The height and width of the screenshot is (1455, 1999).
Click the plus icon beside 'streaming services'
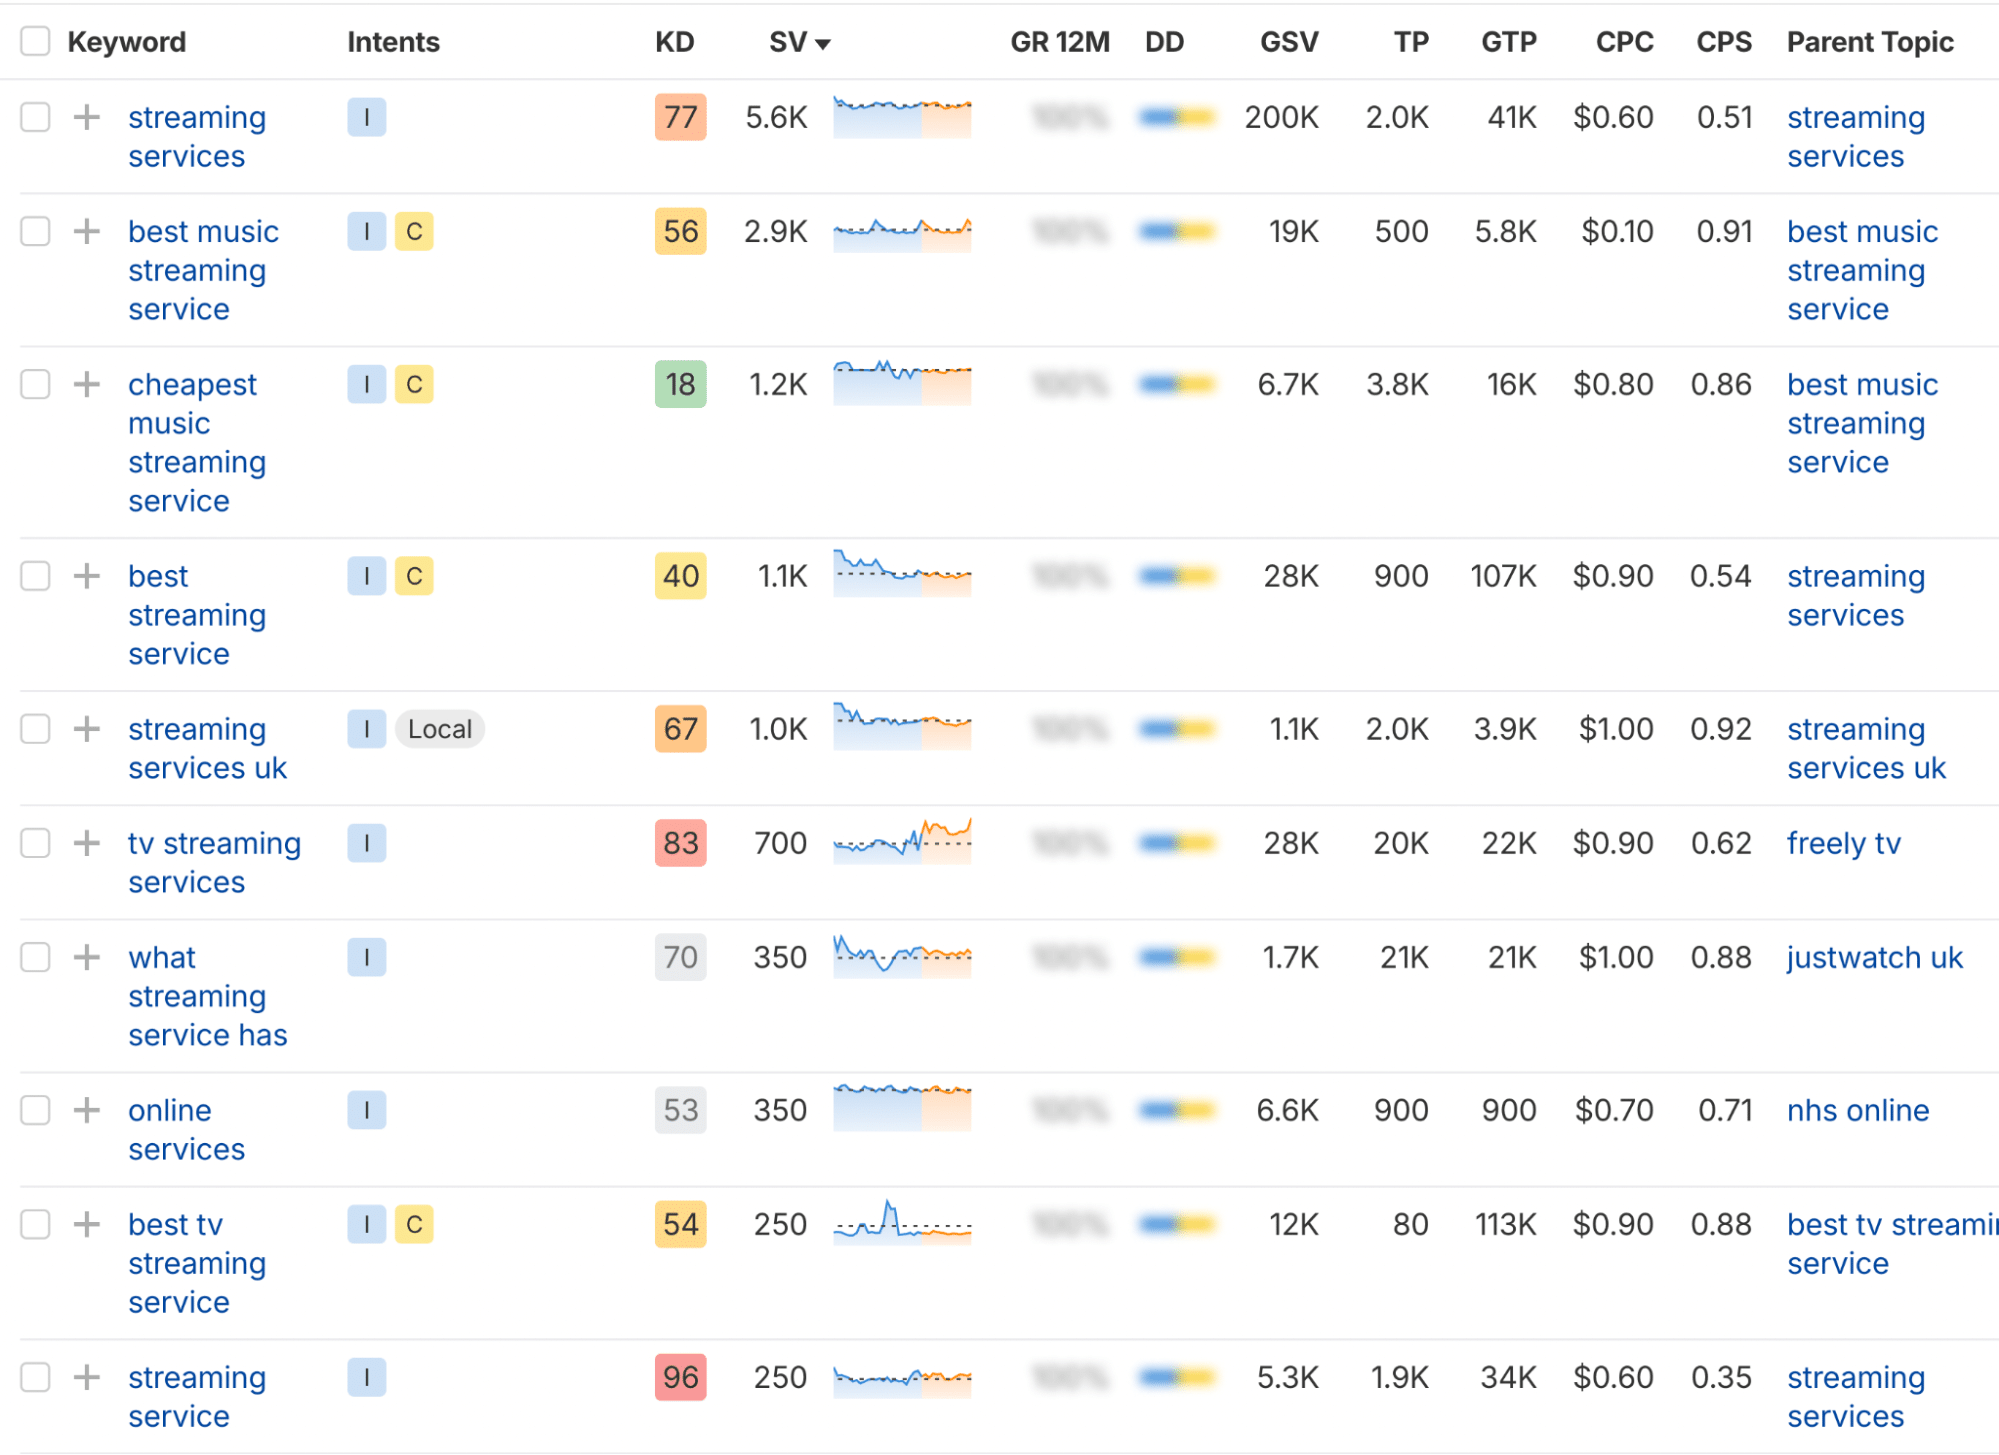87,117
